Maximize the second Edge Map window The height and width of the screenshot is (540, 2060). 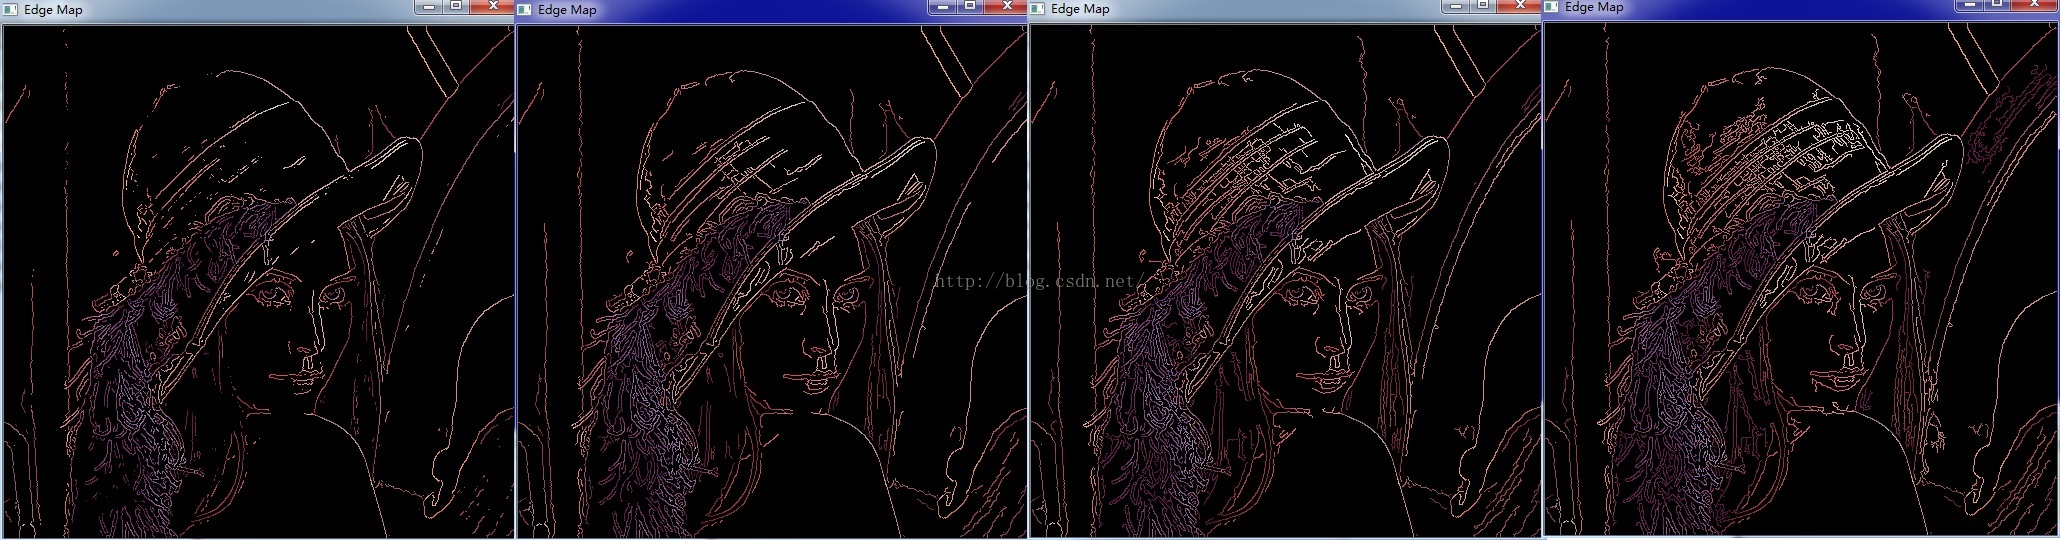click(x=969, y=6)
